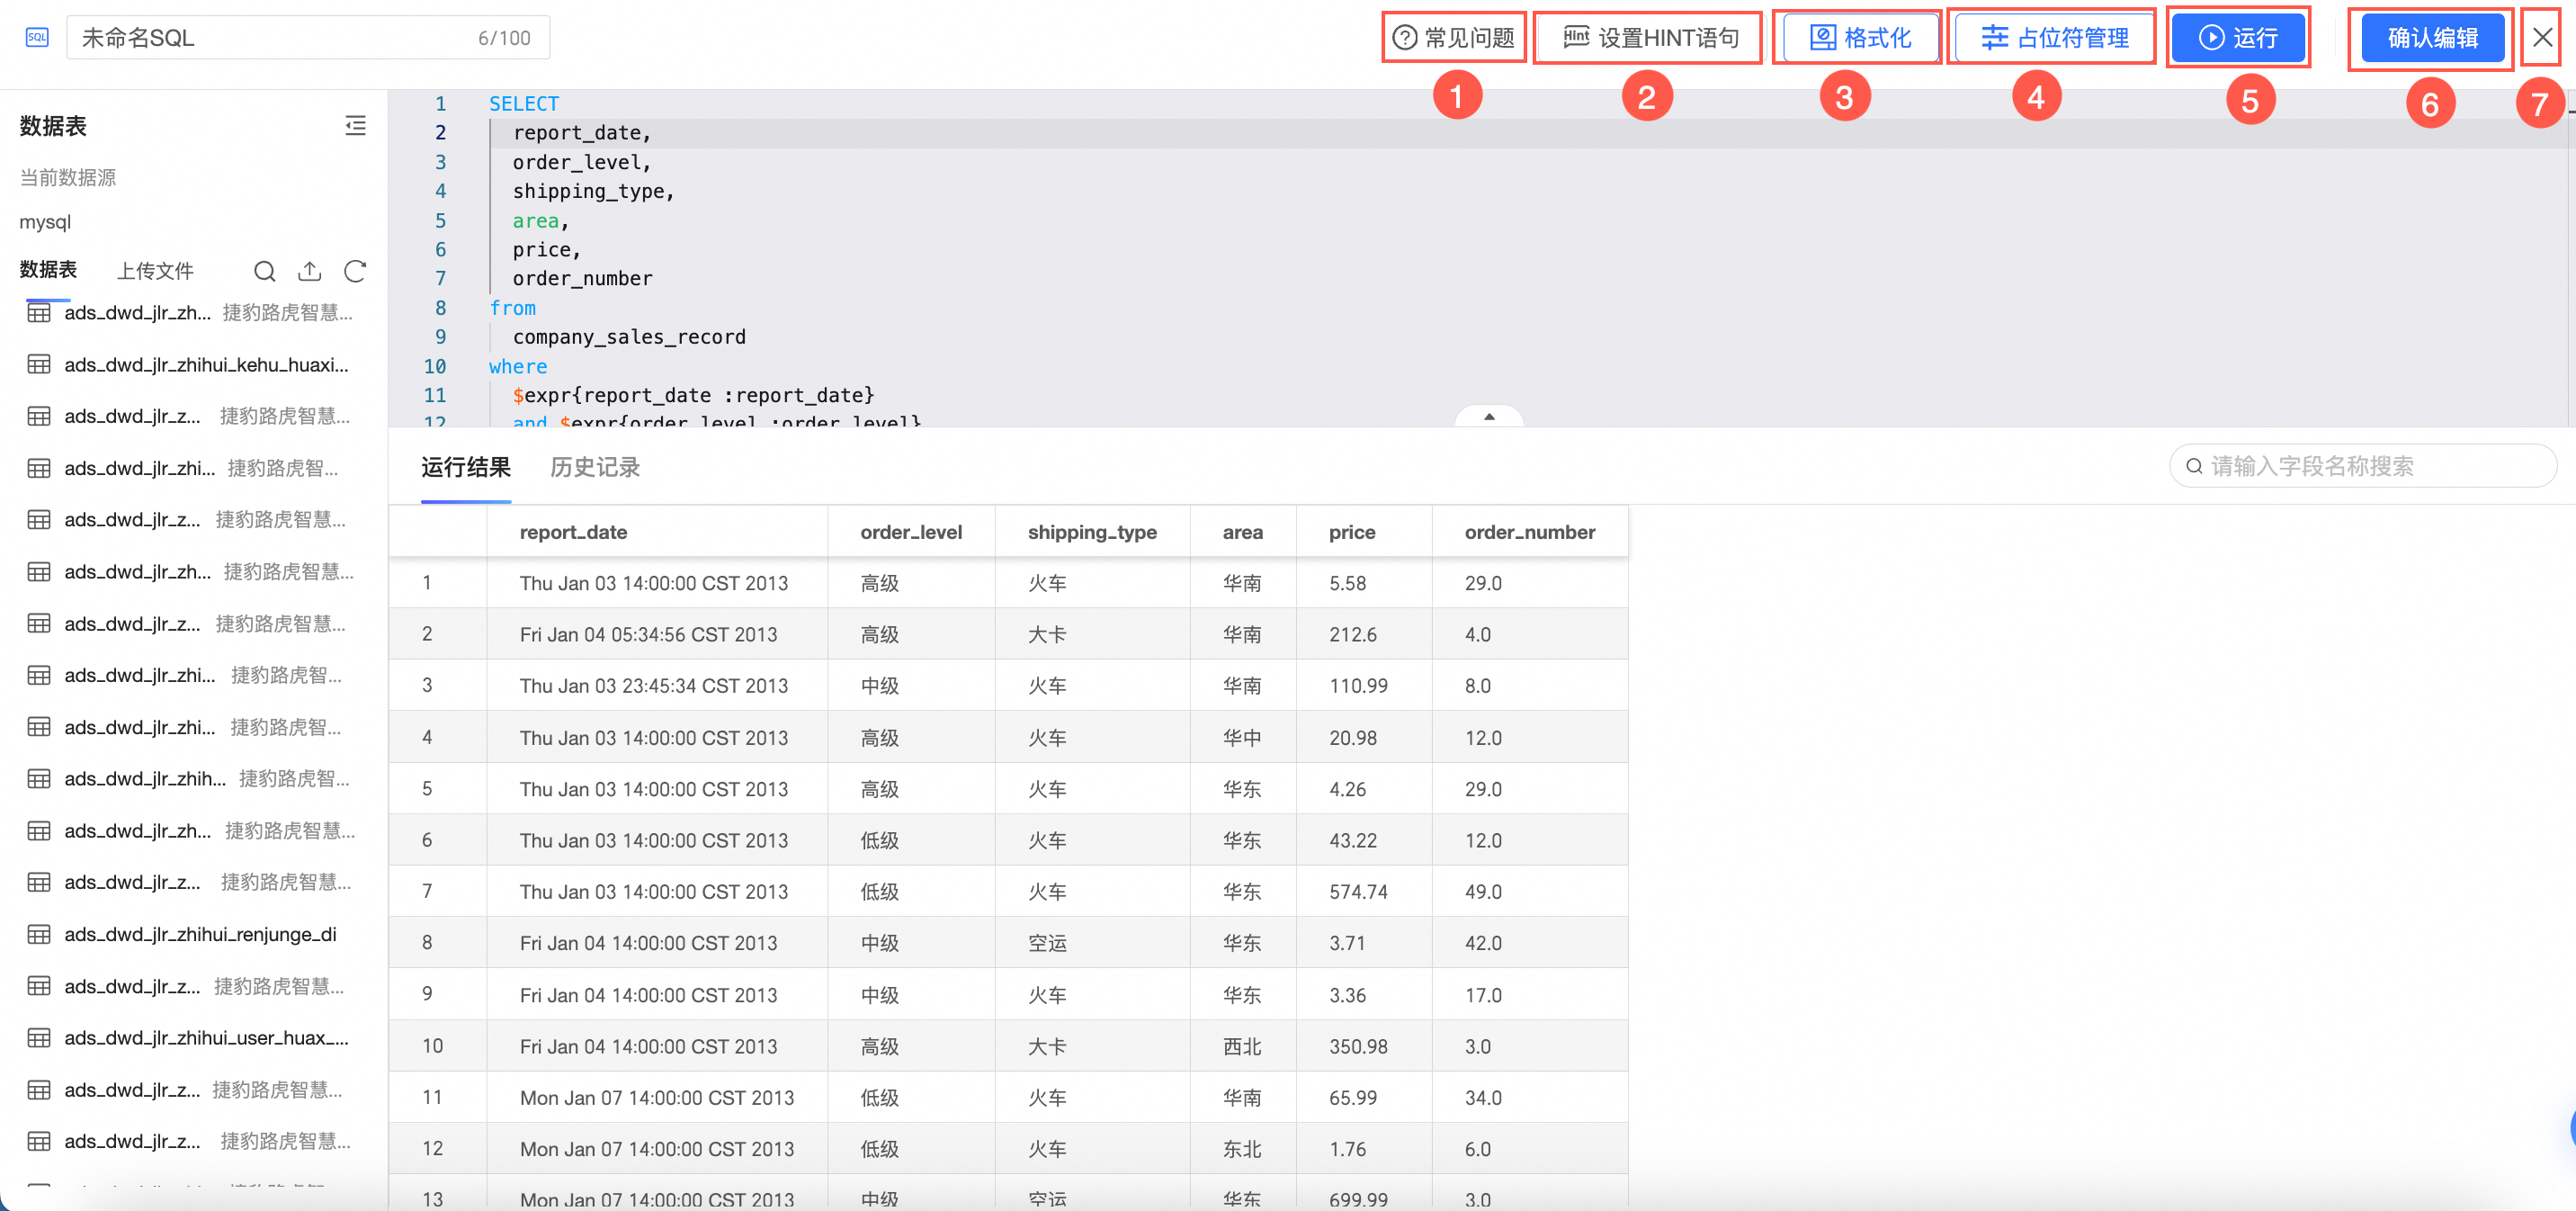Click the search icon in data table panel
The height and width of the screenshot is (1211, 2576).
coord(264,271)
